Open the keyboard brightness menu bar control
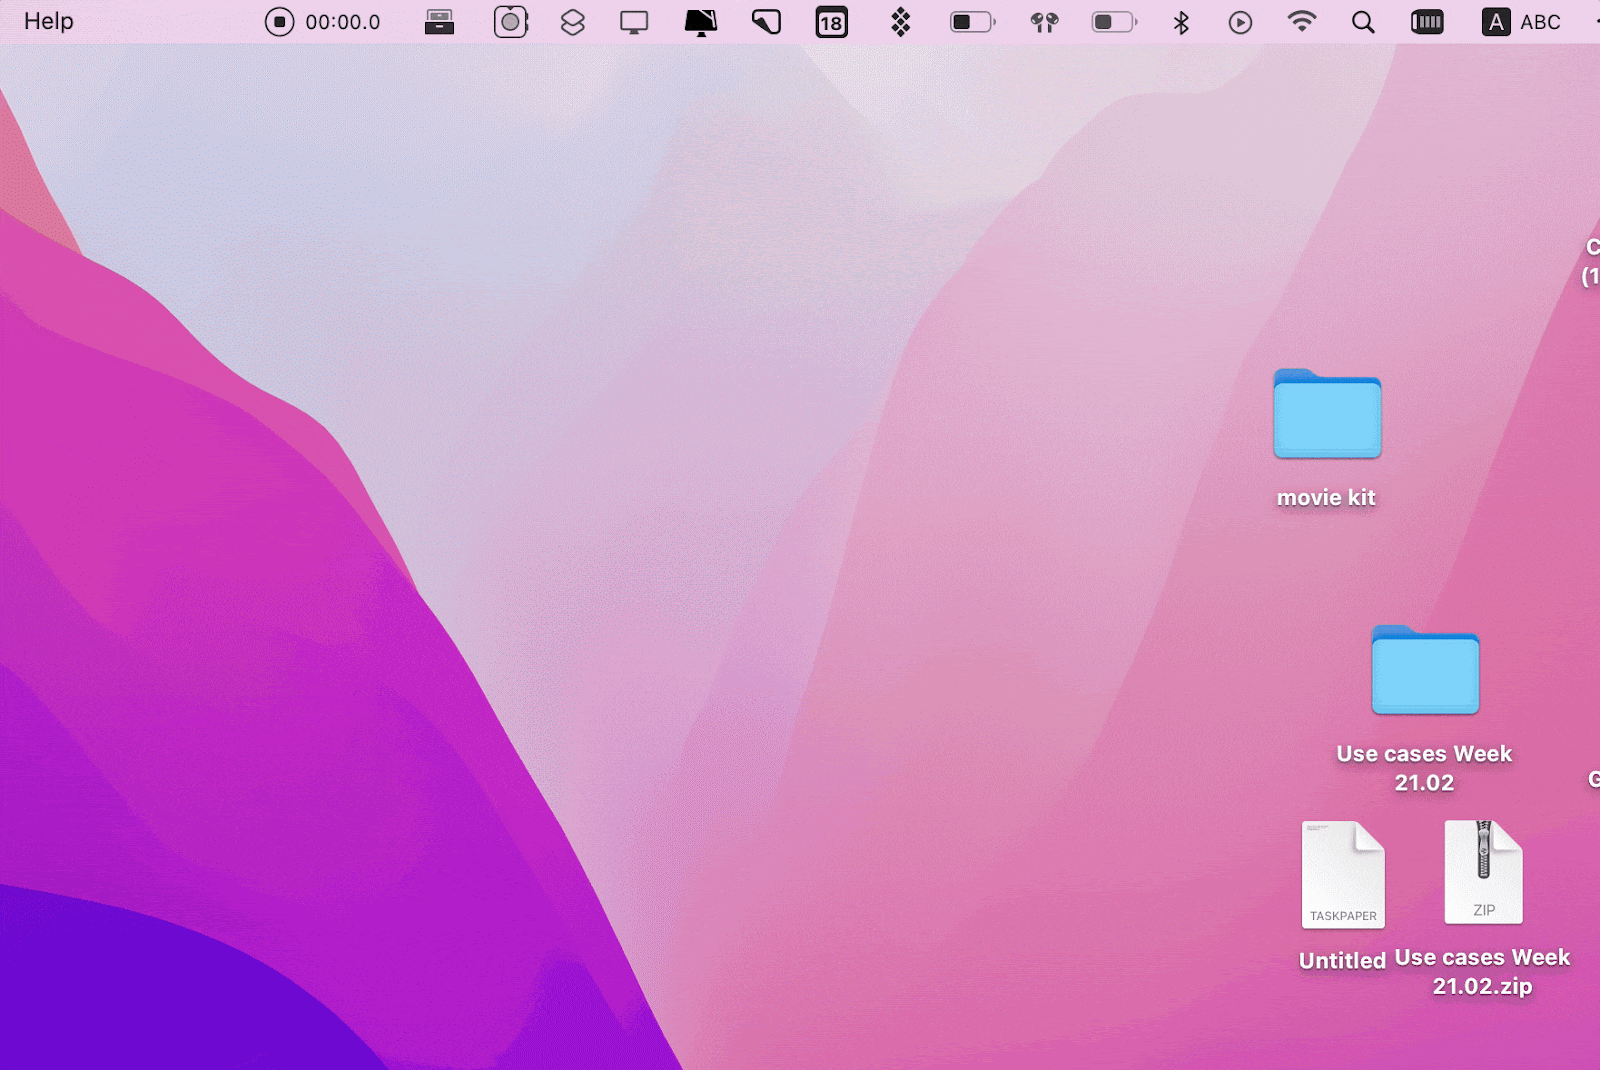The width and height of the screenshot is (1600, 1070). pos(1427,21)
